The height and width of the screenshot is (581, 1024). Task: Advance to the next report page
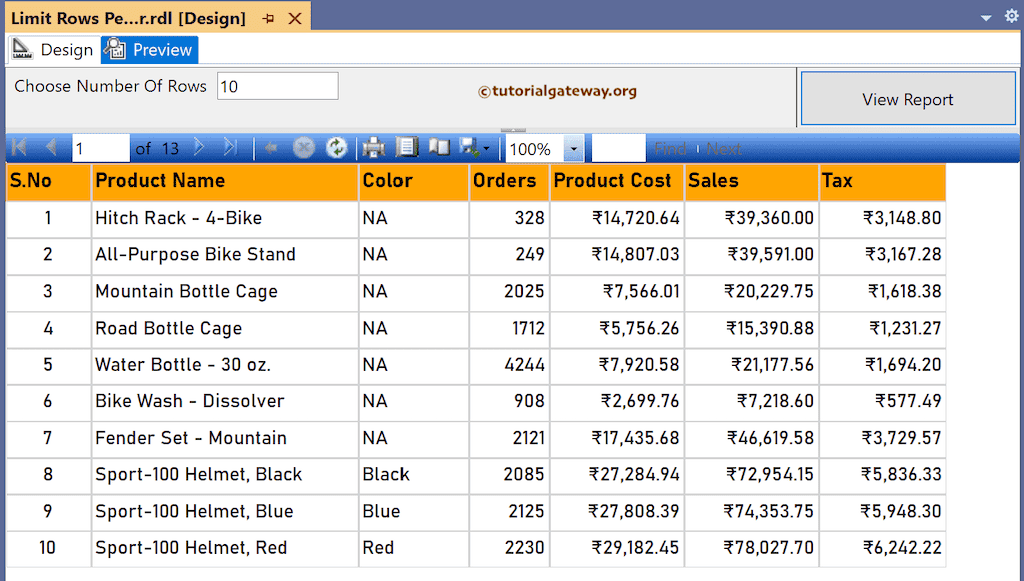point(198,147)
